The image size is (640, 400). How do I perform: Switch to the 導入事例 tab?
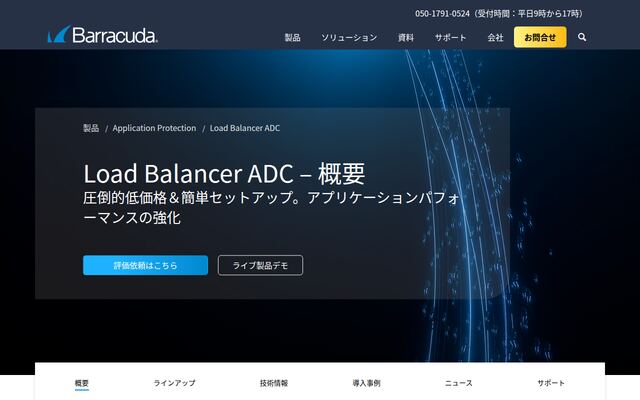[366, 383]
